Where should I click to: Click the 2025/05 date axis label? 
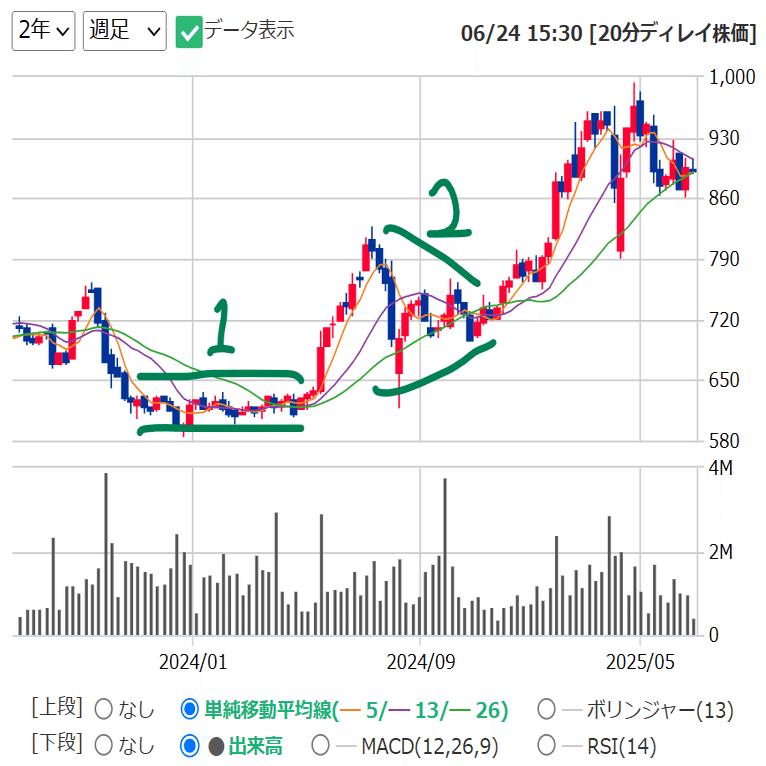click(x=640, y=662)
